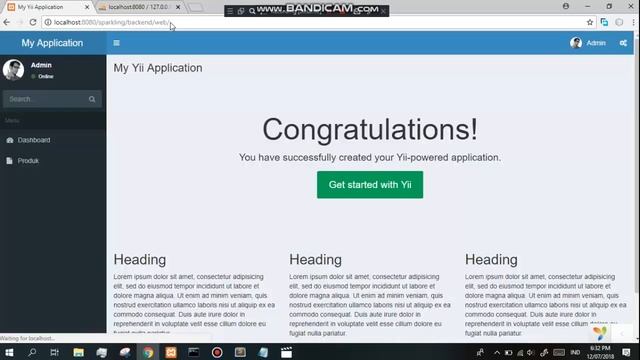Screen dimensions: 640x360
Task: Click the taskbar clock showing 6:32 PM
Action: pyautogui.click(x=600, y=352)
